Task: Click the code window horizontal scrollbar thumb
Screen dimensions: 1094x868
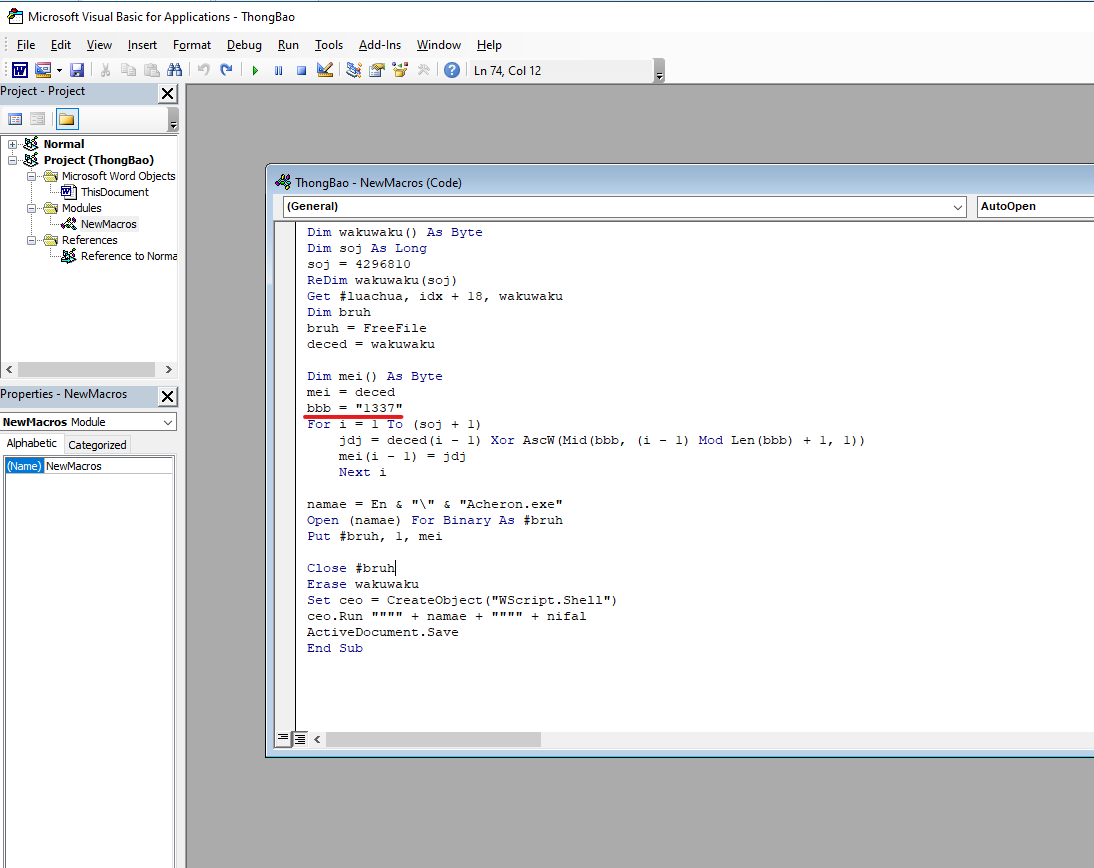Action: (433, 739)
